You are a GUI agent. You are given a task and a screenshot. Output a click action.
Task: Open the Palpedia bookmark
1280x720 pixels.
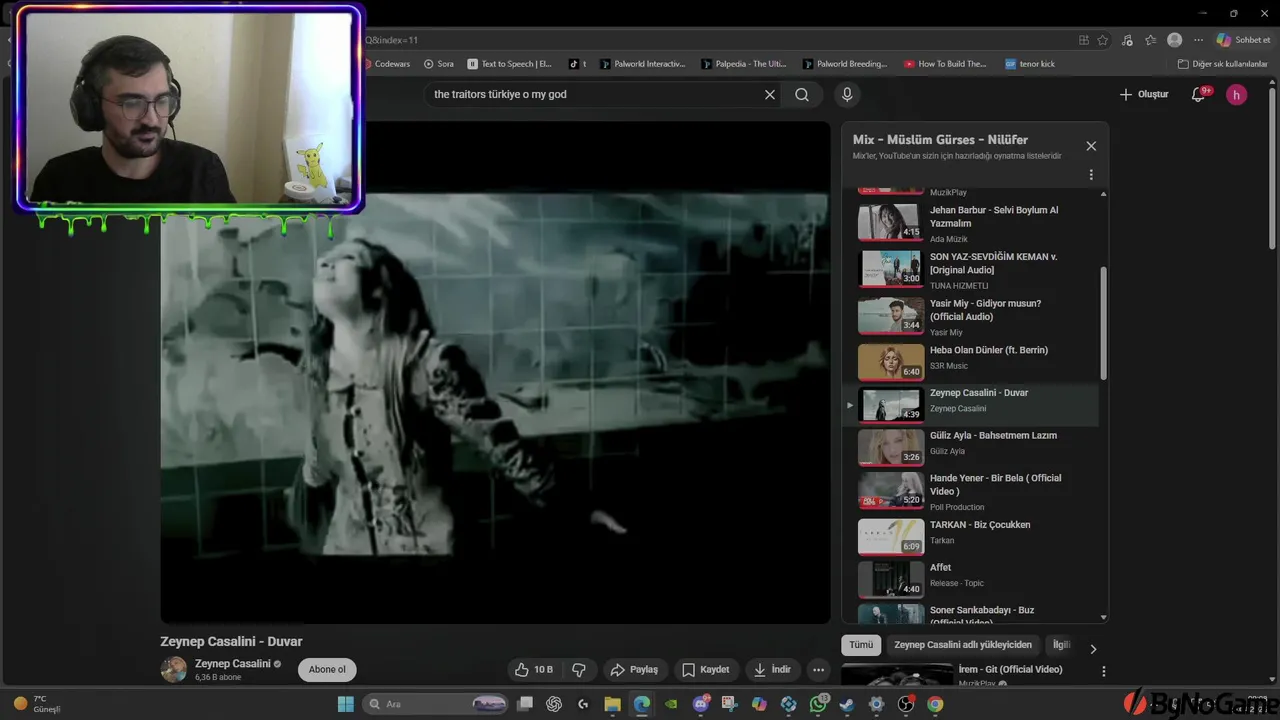(x=744, y=64)
